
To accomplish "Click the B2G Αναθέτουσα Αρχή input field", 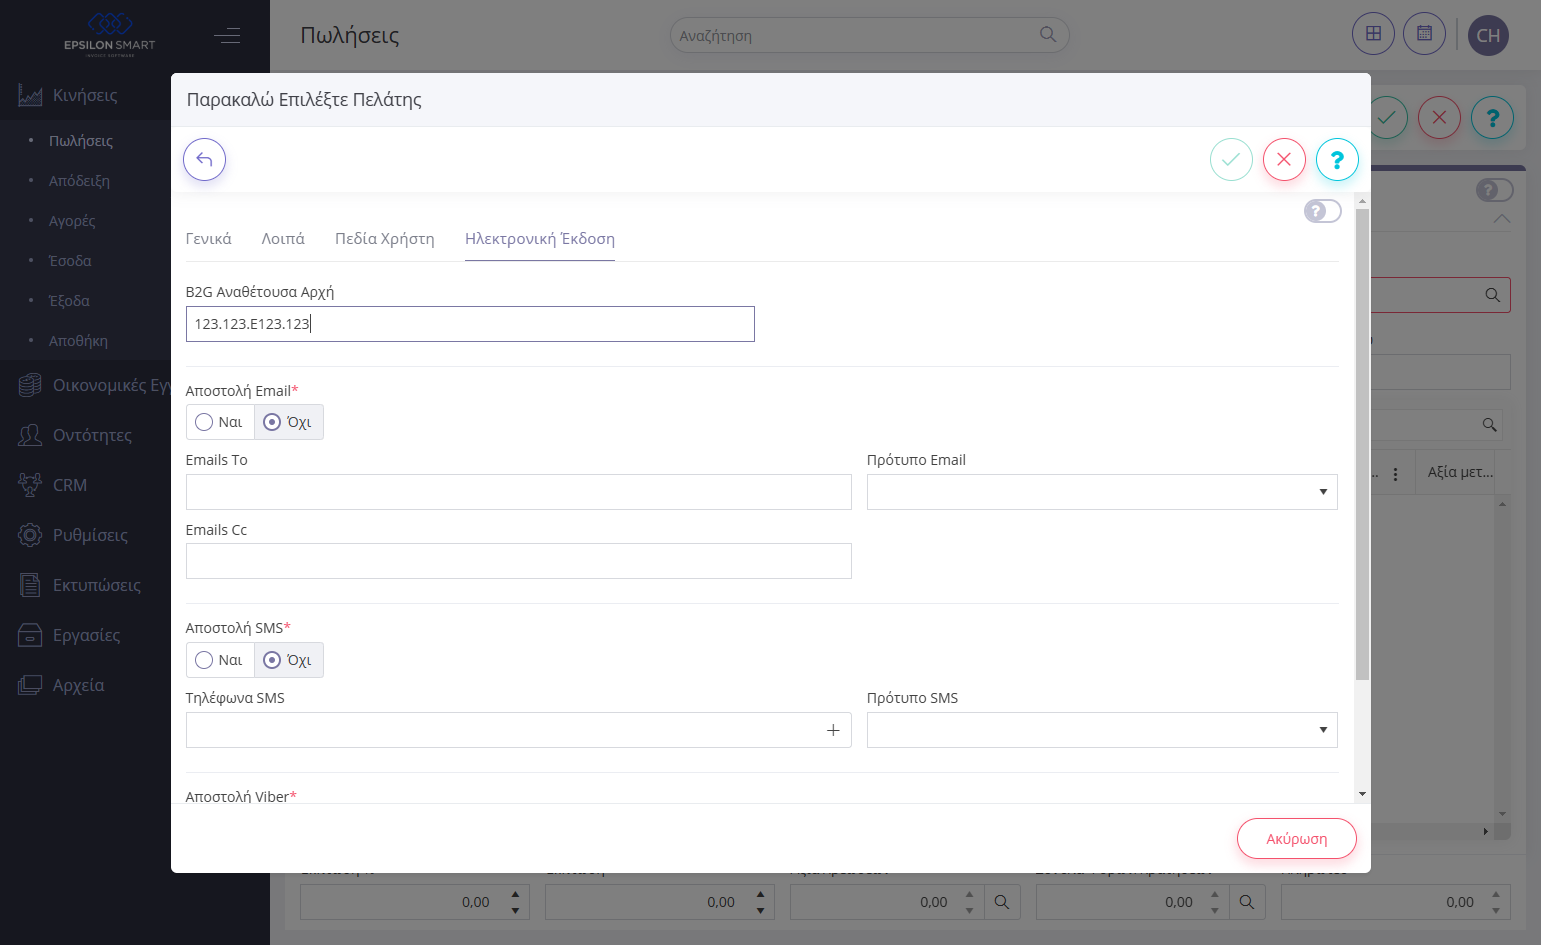I will [x=470, y=324].
